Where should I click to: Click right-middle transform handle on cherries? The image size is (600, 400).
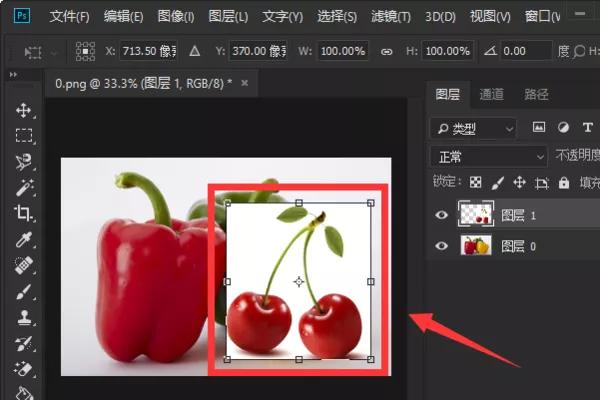click(x=370, y=282)
